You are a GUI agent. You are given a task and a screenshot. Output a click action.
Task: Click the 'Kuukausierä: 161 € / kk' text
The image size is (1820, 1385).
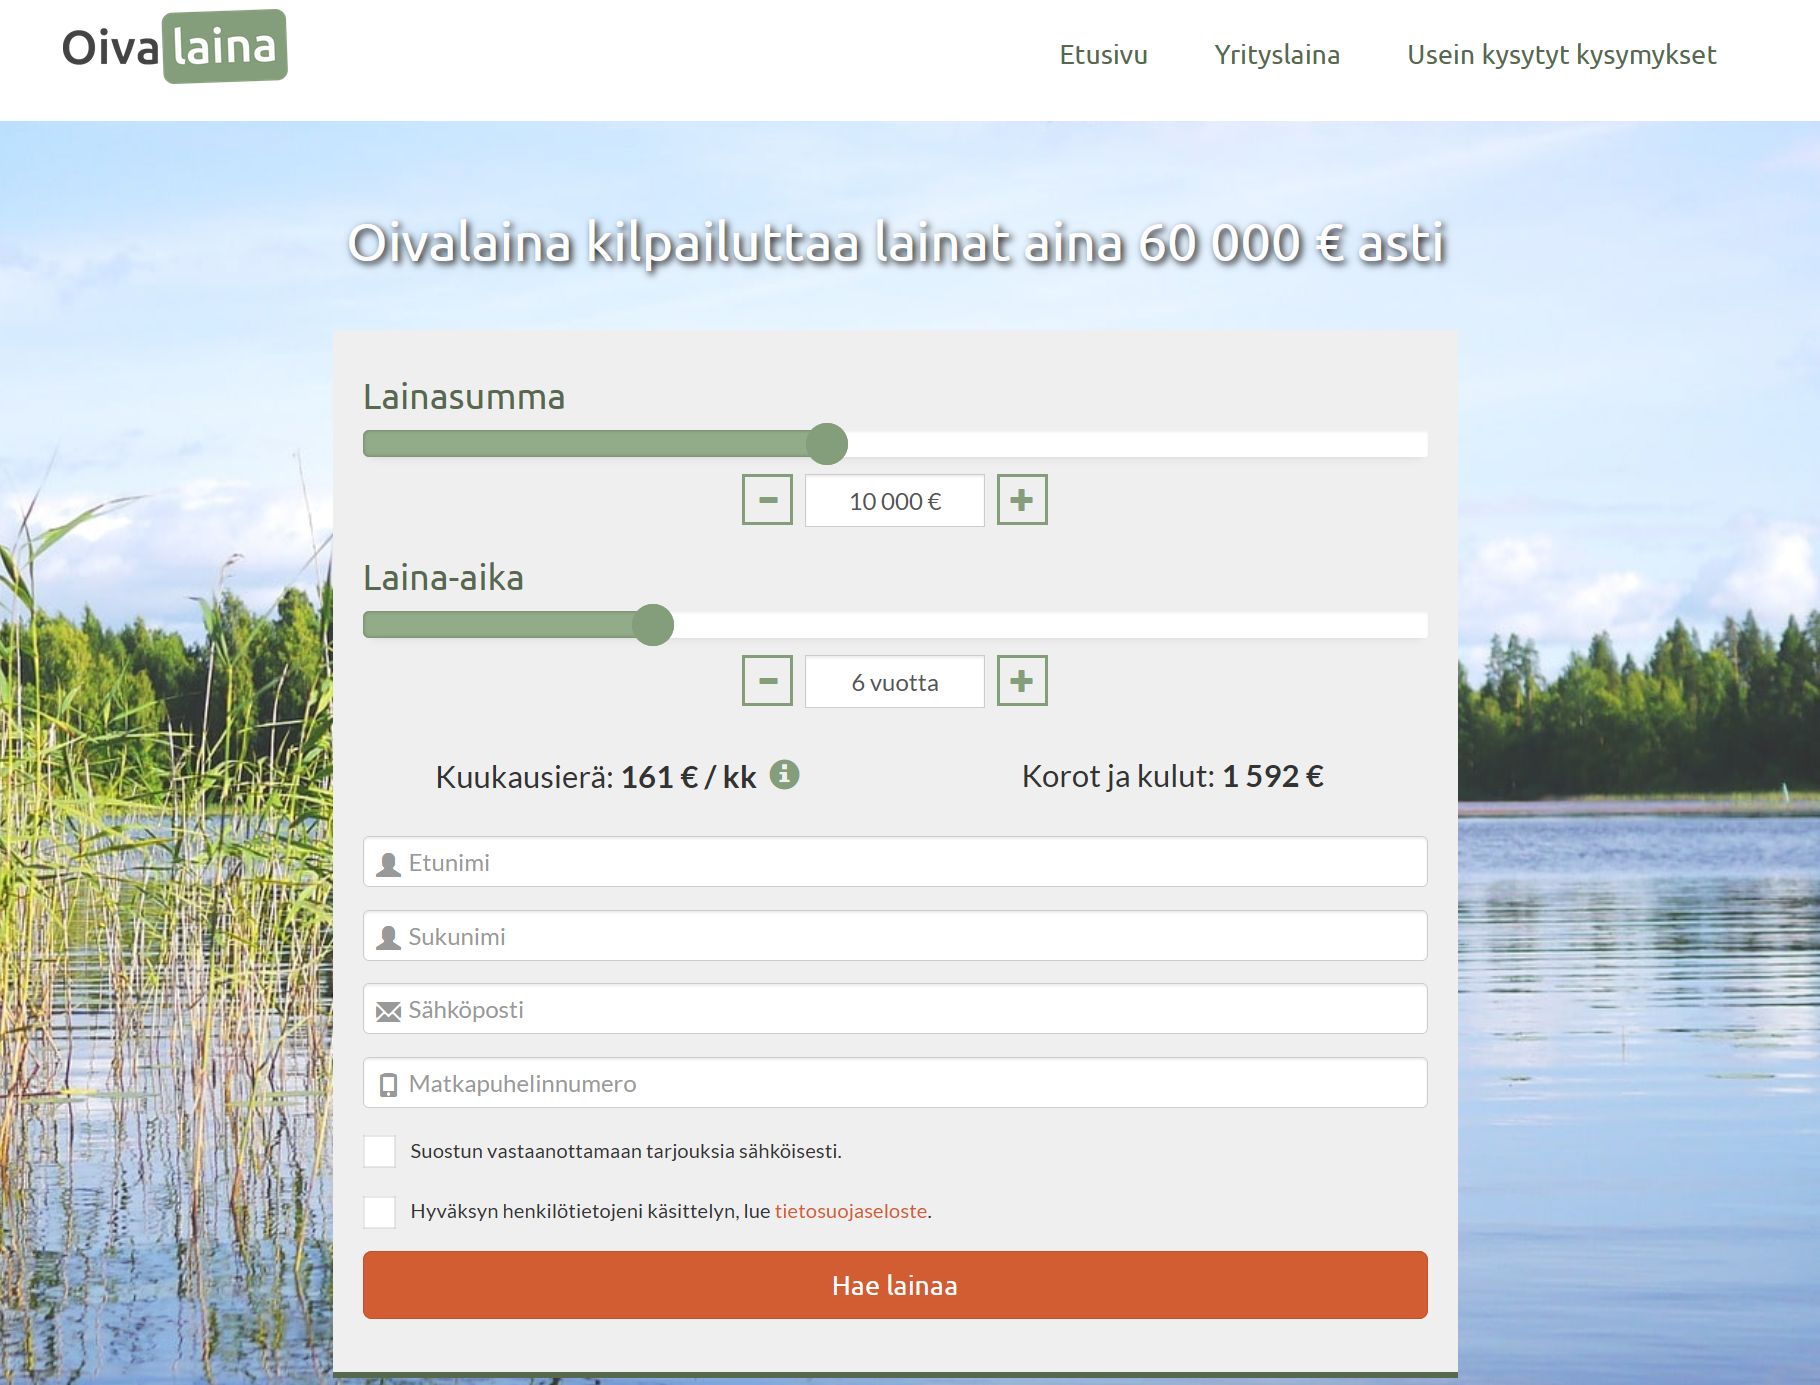point(596,777)
